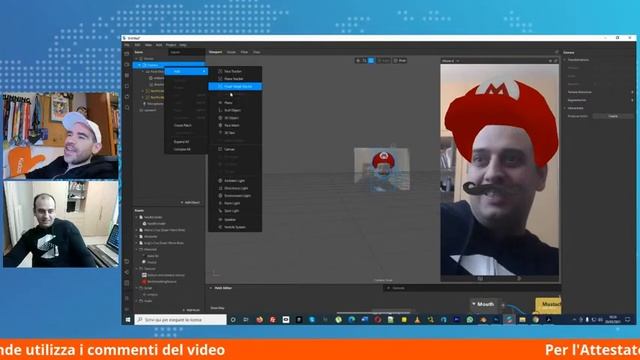Add a Particle System from submenu

click(x=235, y=227)
